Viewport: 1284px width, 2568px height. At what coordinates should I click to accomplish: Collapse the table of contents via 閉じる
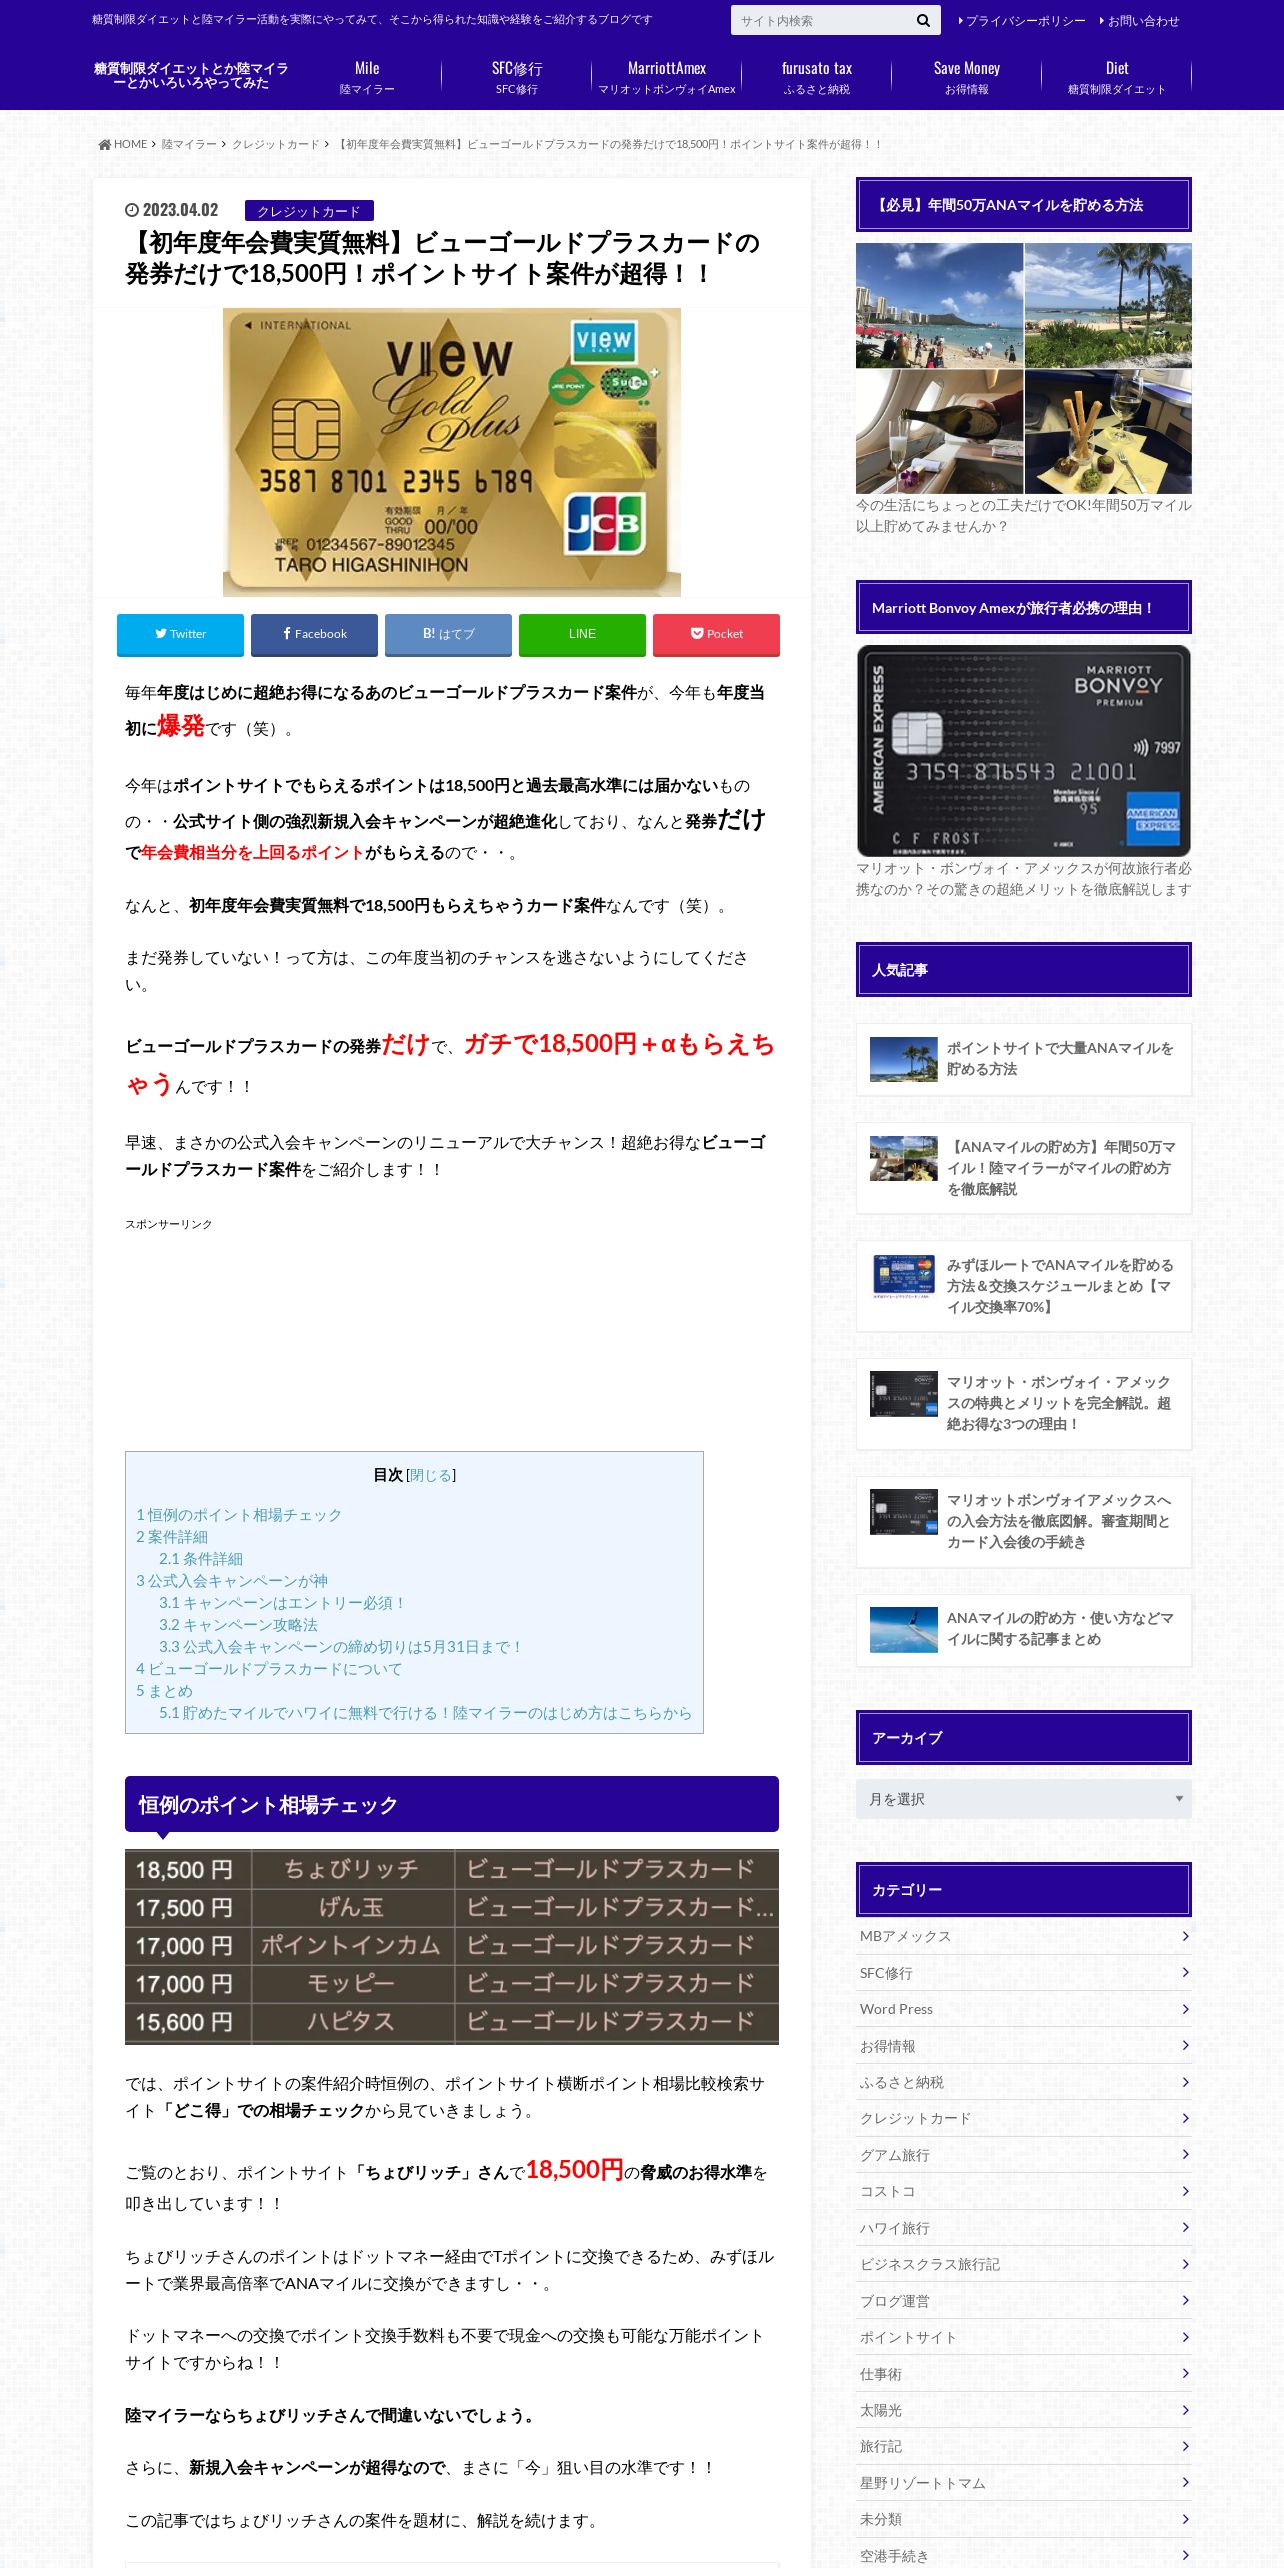pos(431,1475)
